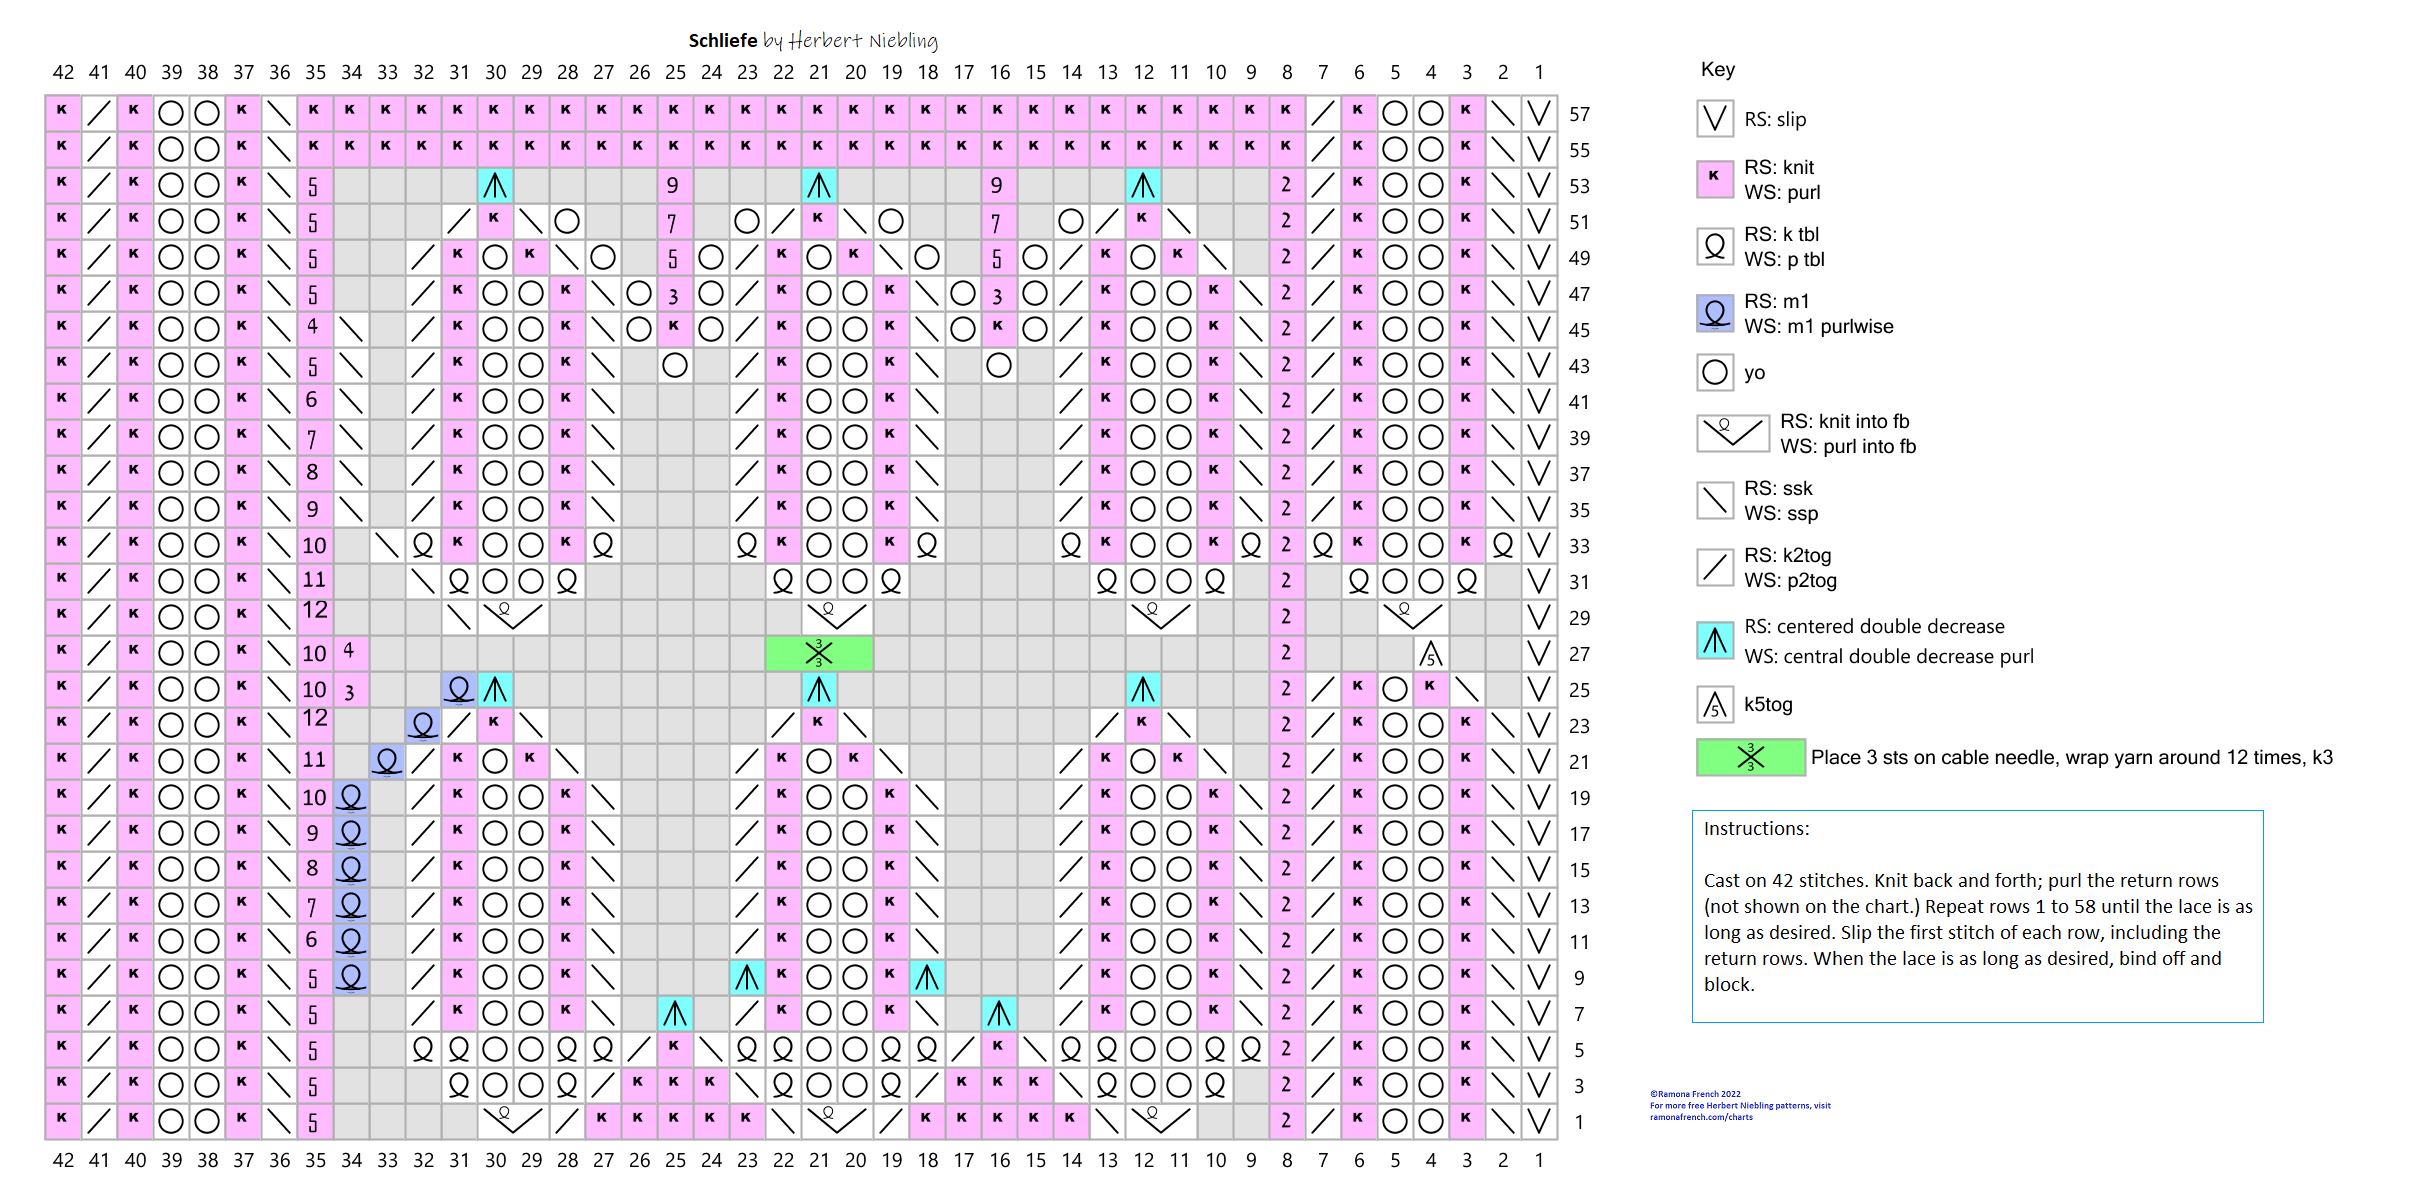
Task: Click the Key heading
Action: [1717, 69]
